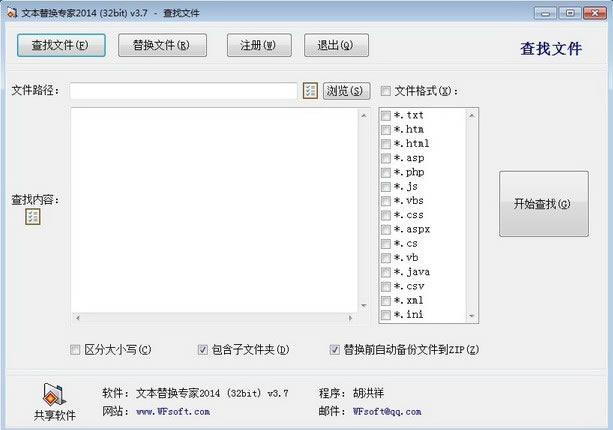Switch to 替换文件(R) mode

pos(162,45)
